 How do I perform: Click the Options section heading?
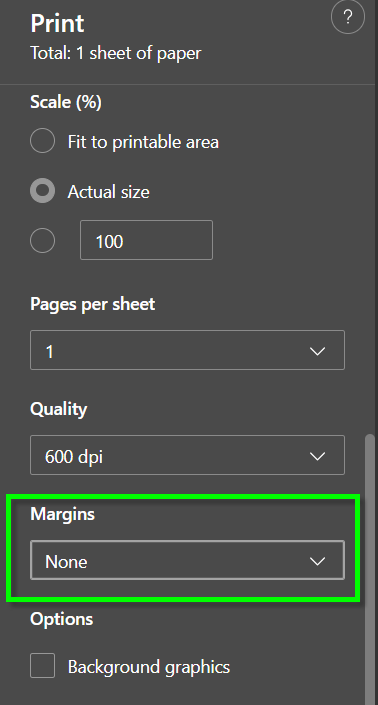click(62, 619)
